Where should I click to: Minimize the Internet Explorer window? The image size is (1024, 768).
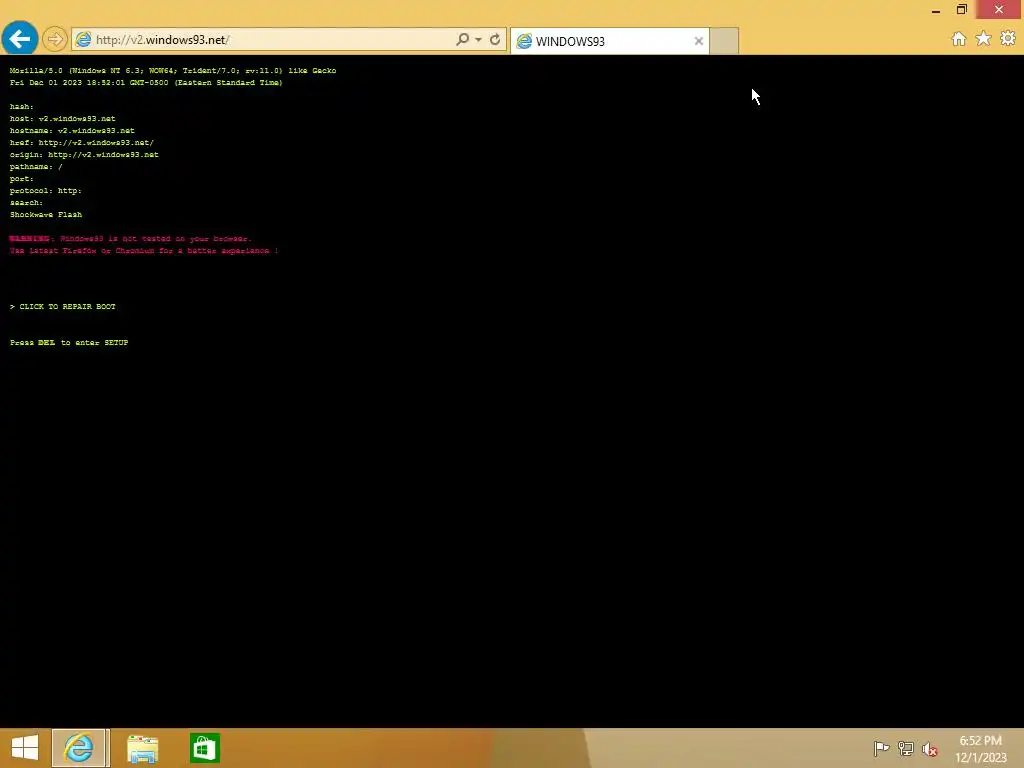coord(936,10)
